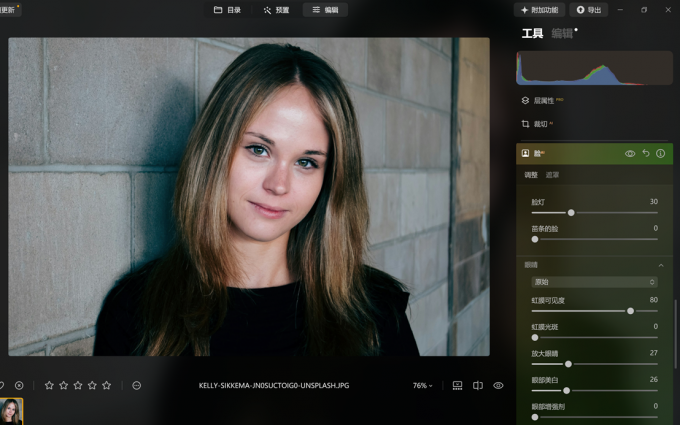This screenshot has height=425, width=680.
Task: Select the portrait thumbnail in filmstrip
Action: tap(11, 411)
